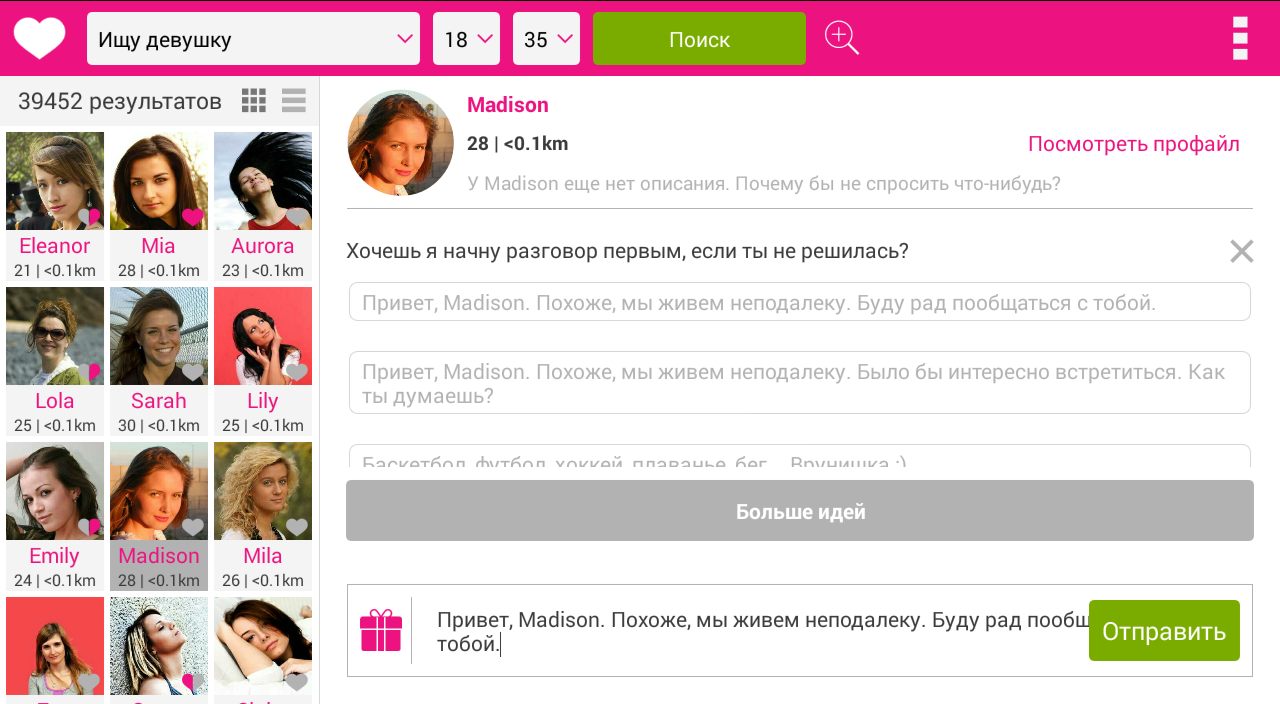Tap the white heart logo icon

pyautogui.click(x=39, y=39)
